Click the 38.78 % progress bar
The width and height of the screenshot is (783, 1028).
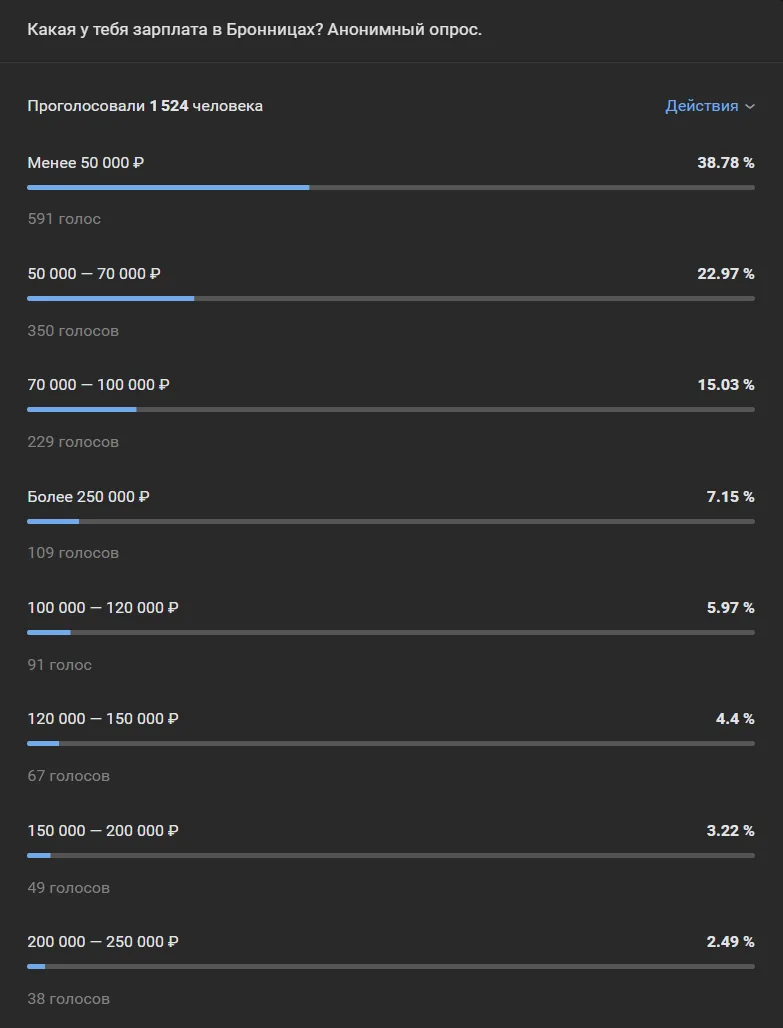[390, 187]
